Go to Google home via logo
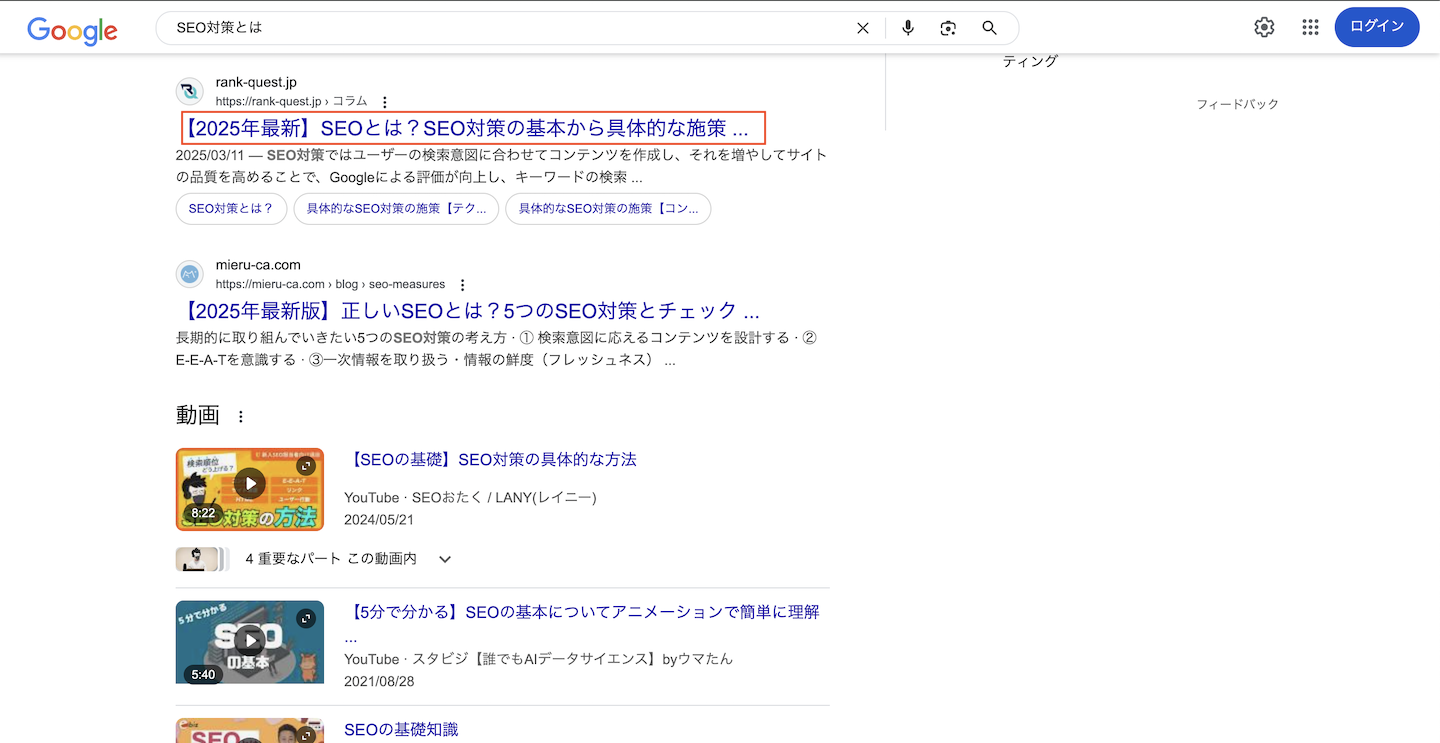Screen dimensions: 1440x743 (x=72, y=29)
